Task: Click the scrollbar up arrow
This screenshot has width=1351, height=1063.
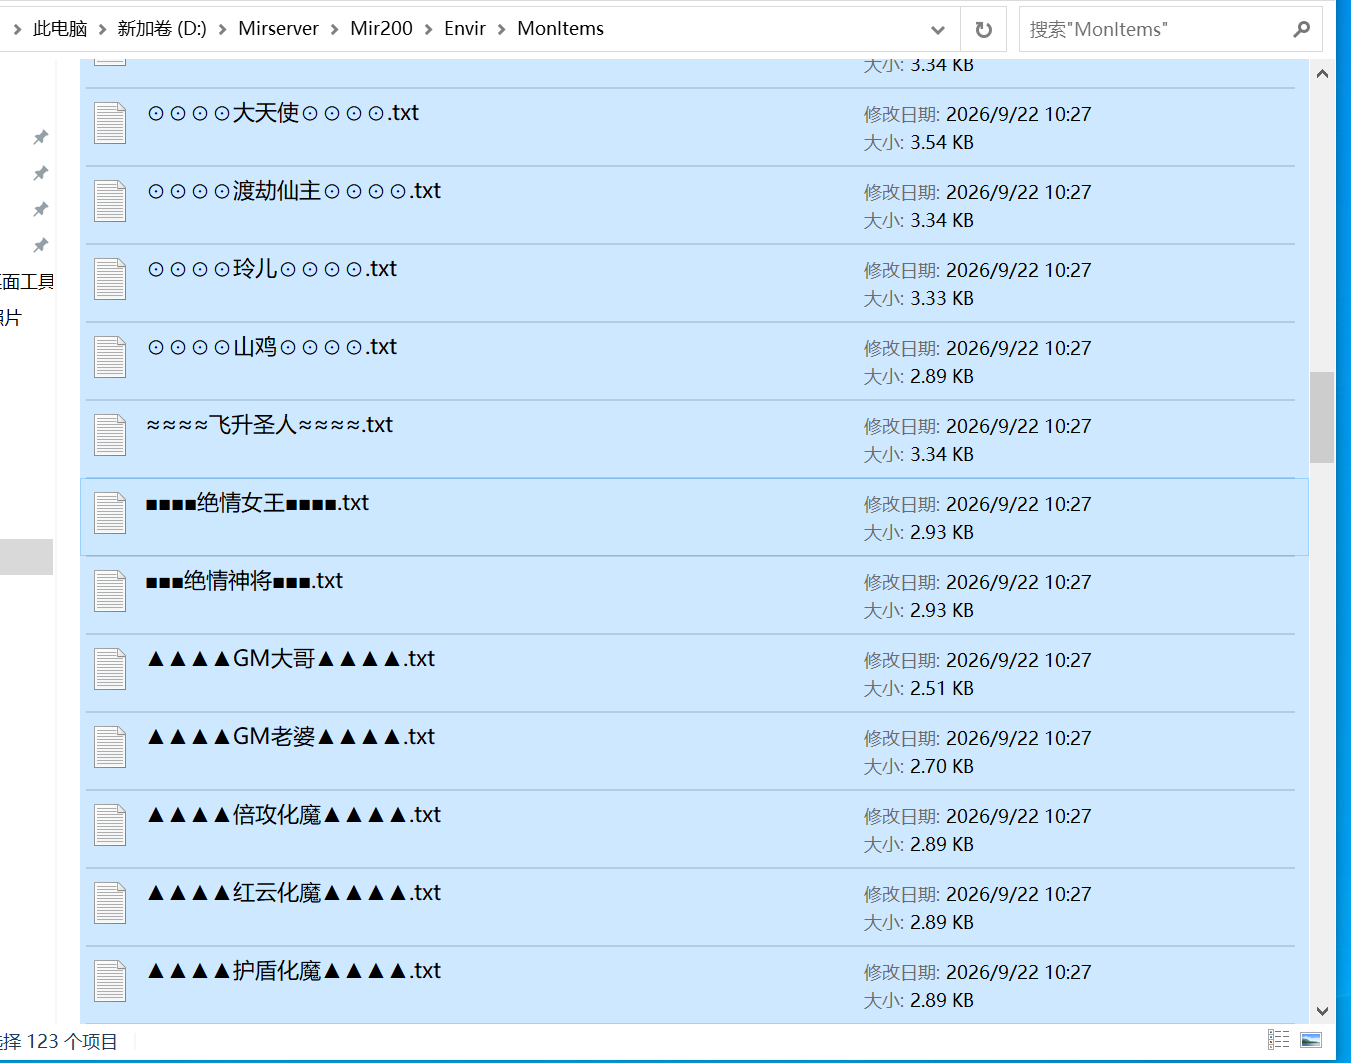Action: (x=1322, y=73)
